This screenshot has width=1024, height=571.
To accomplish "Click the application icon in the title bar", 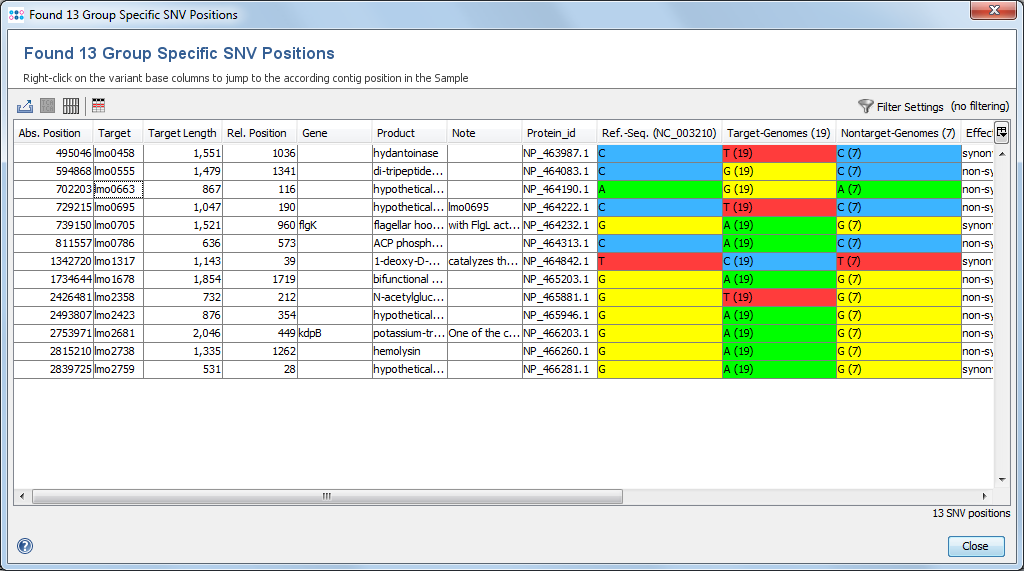I will point(15,15).
